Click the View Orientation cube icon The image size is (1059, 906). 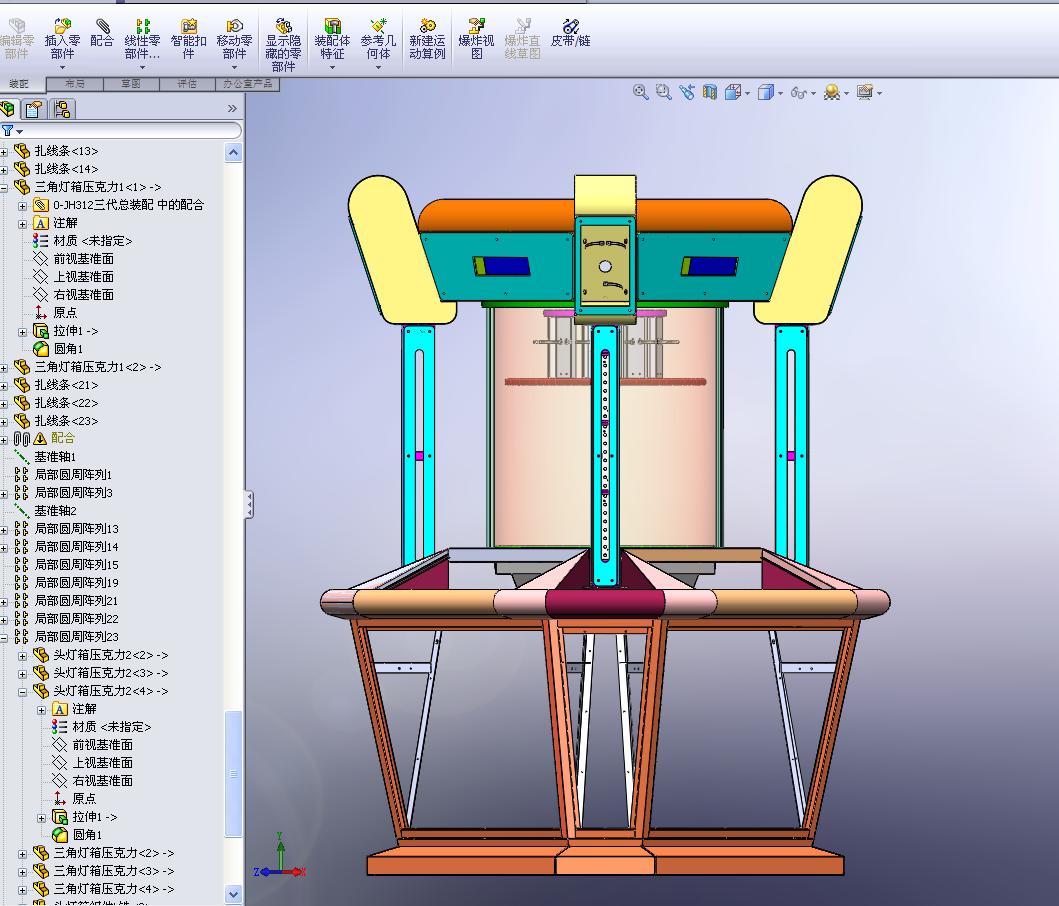[732, 92]
